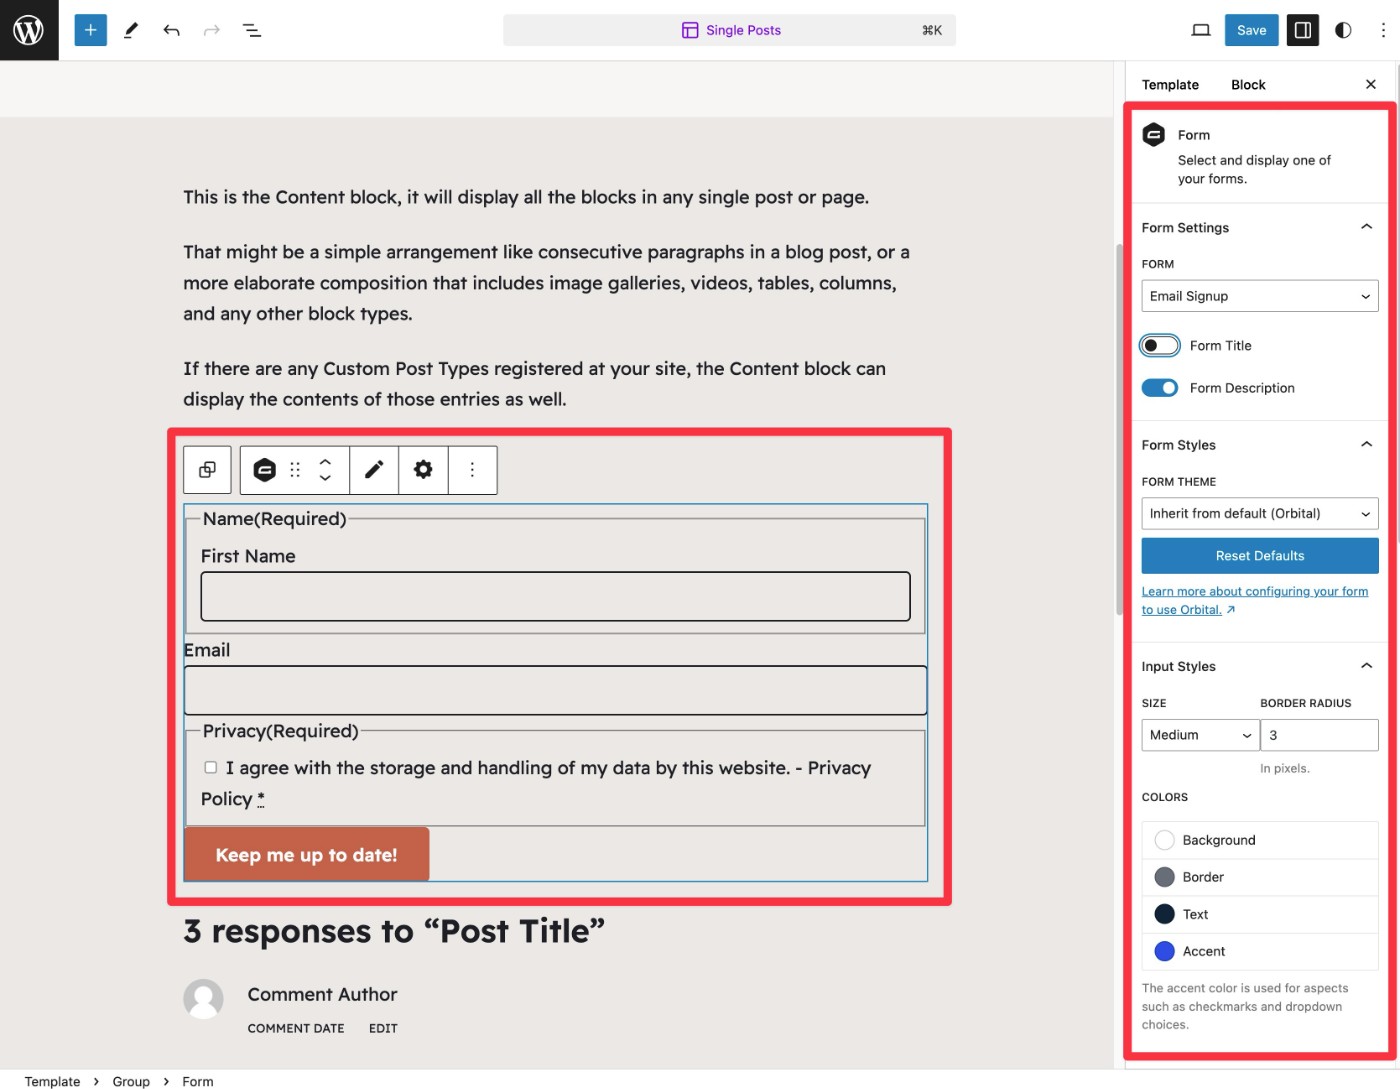1400x1089 pixels.
Task: Open the WordPress logo site menu
Action: [x=29, y=30]
